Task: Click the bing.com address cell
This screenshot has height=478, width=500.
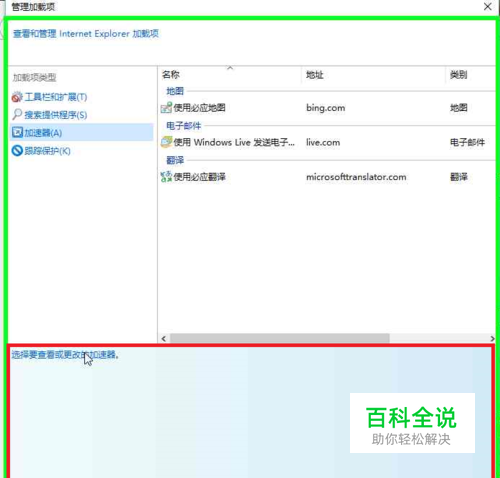Action: [x=326, y=108]
